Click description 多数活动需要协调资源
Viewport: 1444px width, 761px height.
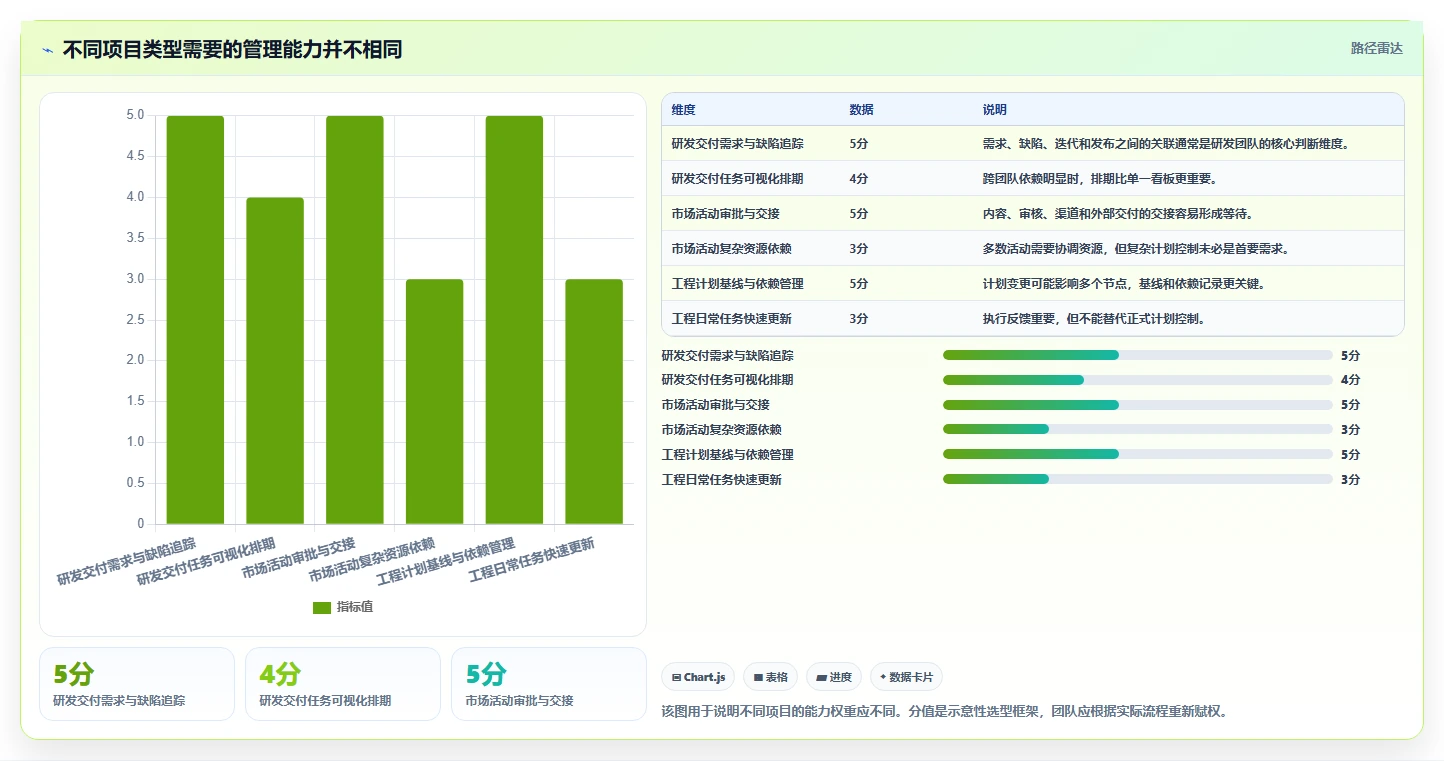[1136, 249]
